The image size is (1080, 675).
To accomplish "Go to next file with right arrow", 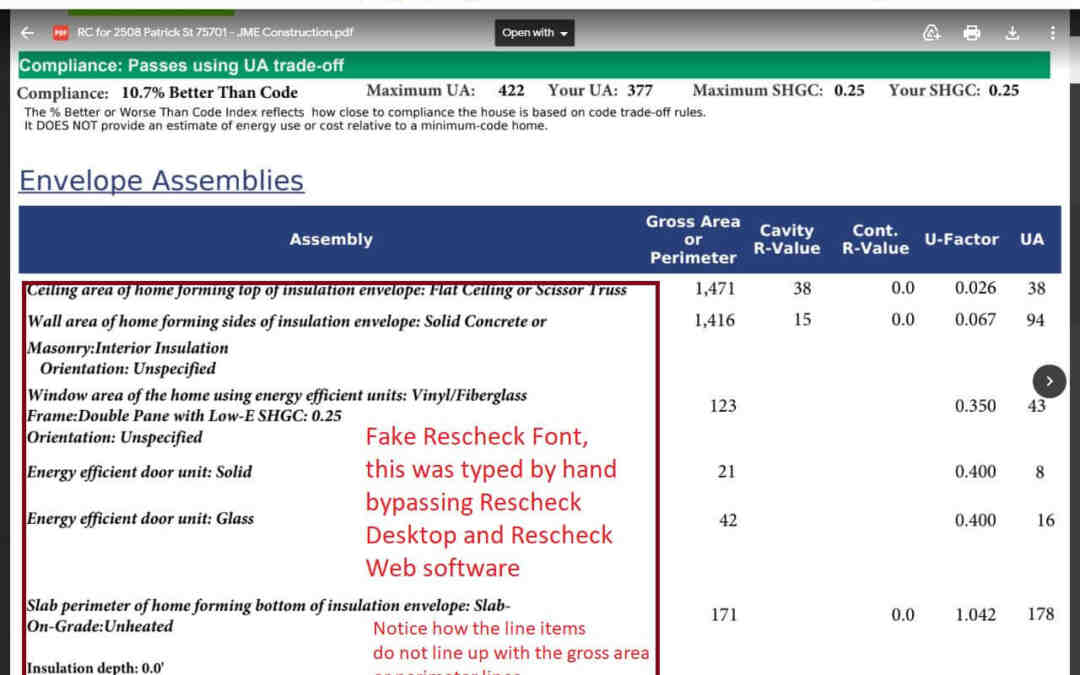I will click(1049, 381).
